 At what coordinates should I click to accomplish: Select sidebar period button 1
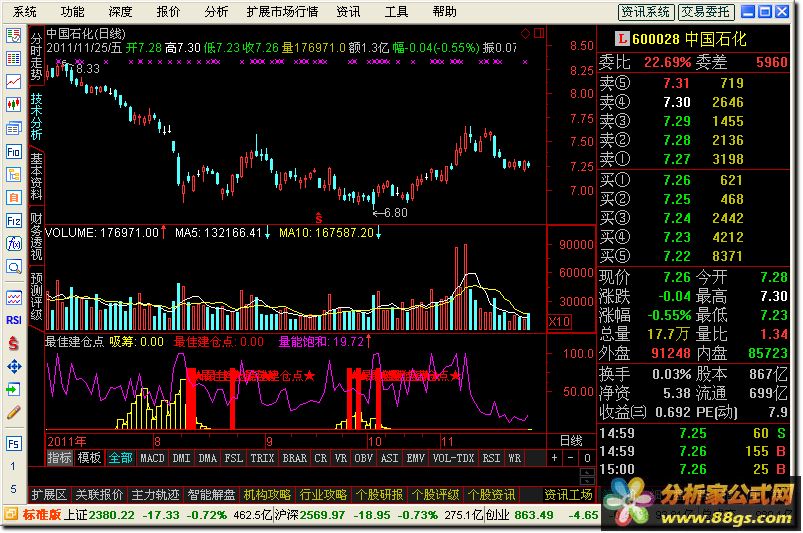pos(13,466)
